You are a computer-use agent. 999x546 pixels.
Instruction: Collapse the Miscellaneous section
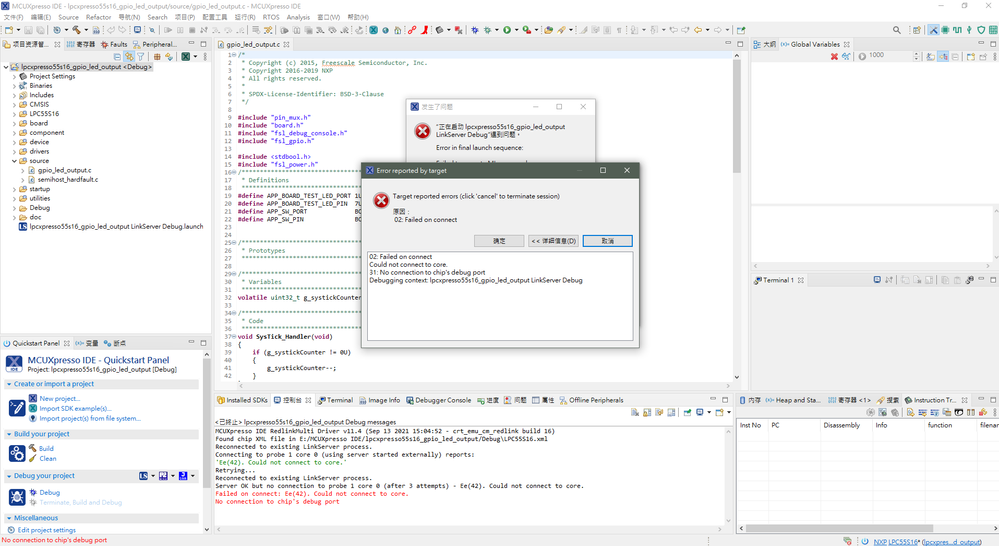point(9,518)
